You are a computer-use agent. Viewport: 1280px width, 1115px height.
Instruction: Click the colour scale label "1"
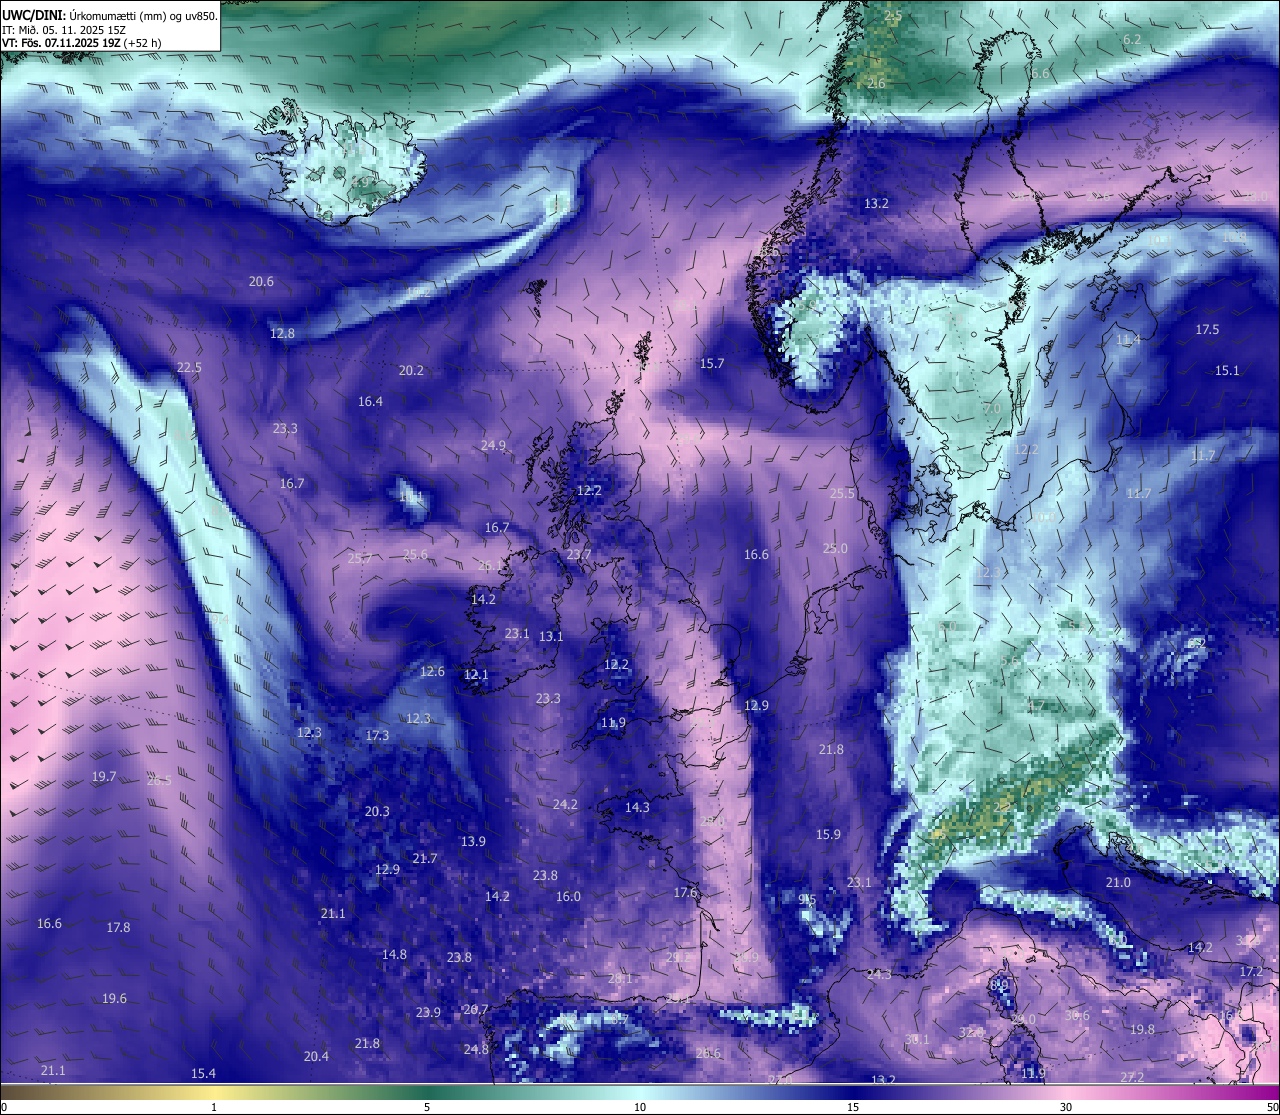pos(214,1107)
